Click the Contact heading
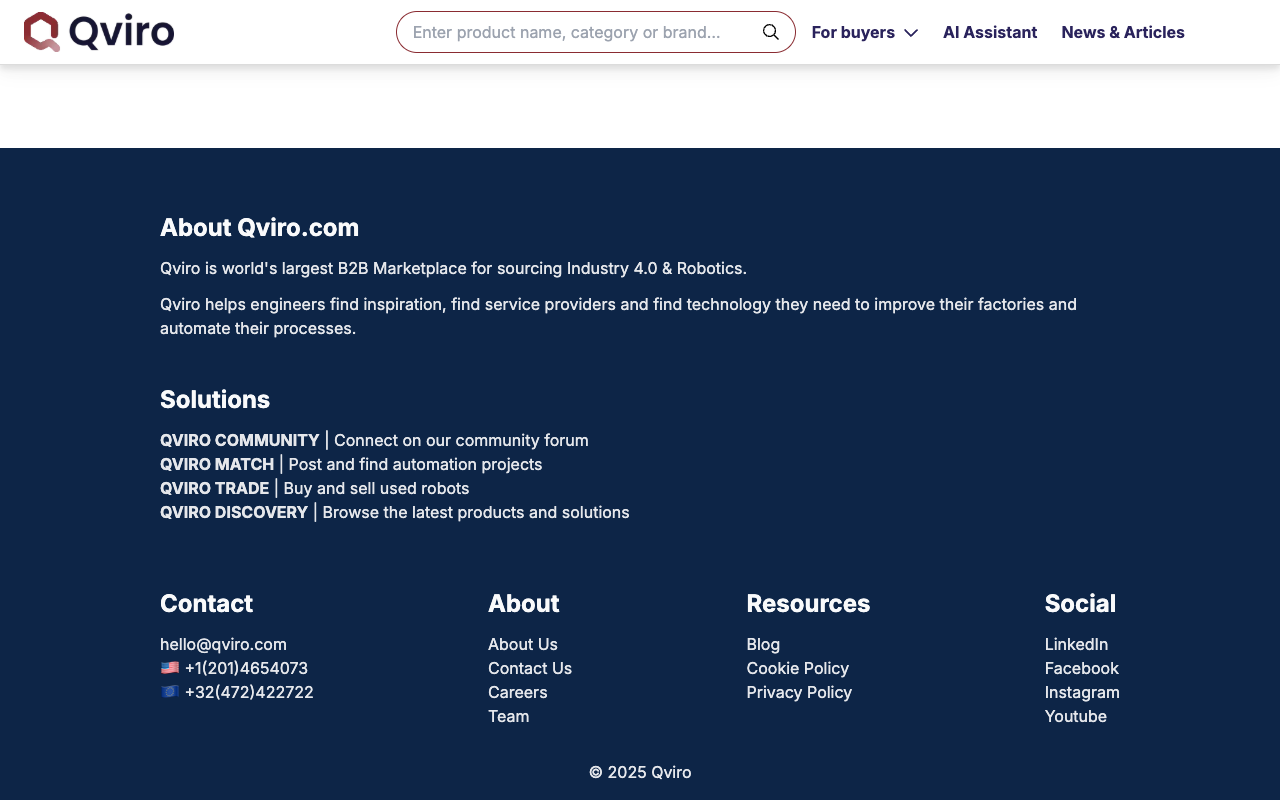This screenshot has height=800, width=1280. (x=207, y=603)
